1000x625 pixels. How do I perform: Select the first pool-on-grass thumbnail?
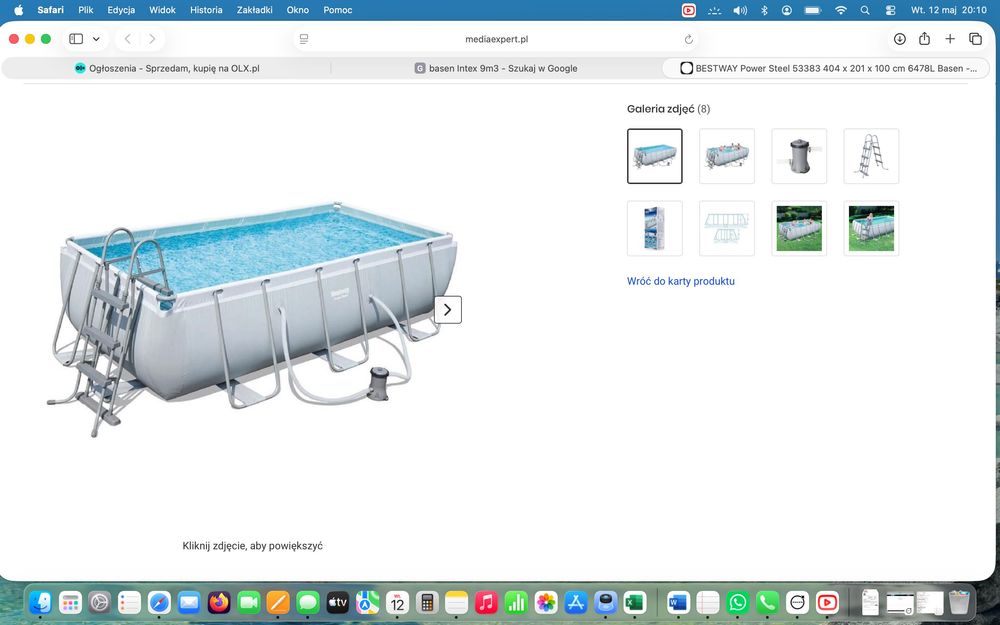799,228
